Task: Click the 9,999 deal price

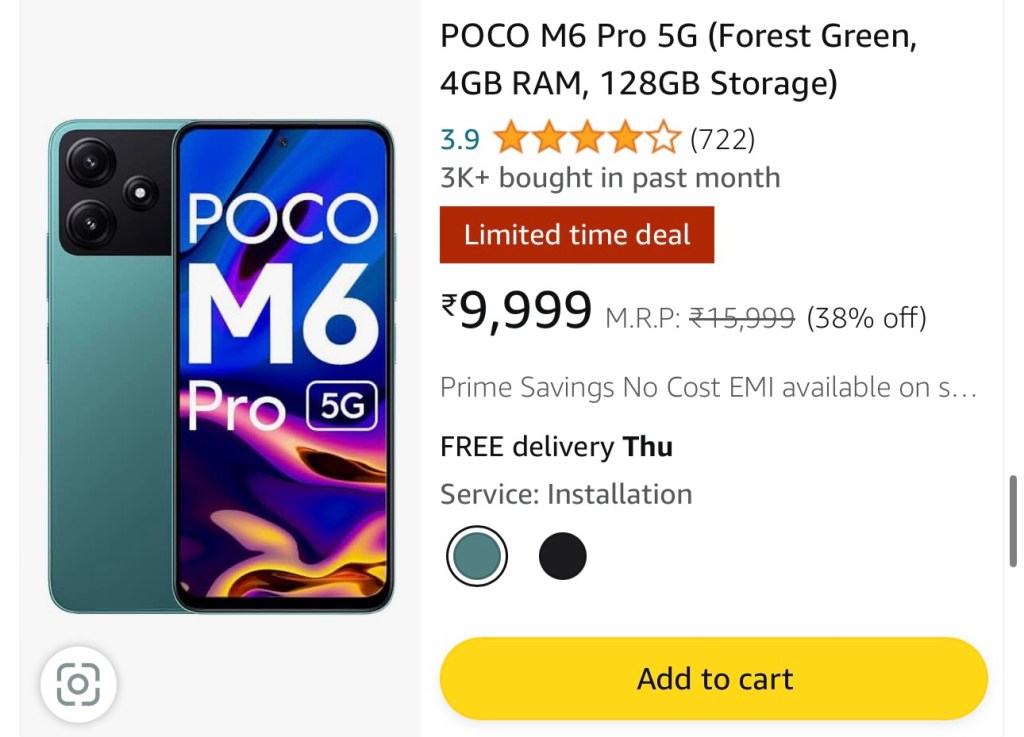Action: click(x=526, y=312)
